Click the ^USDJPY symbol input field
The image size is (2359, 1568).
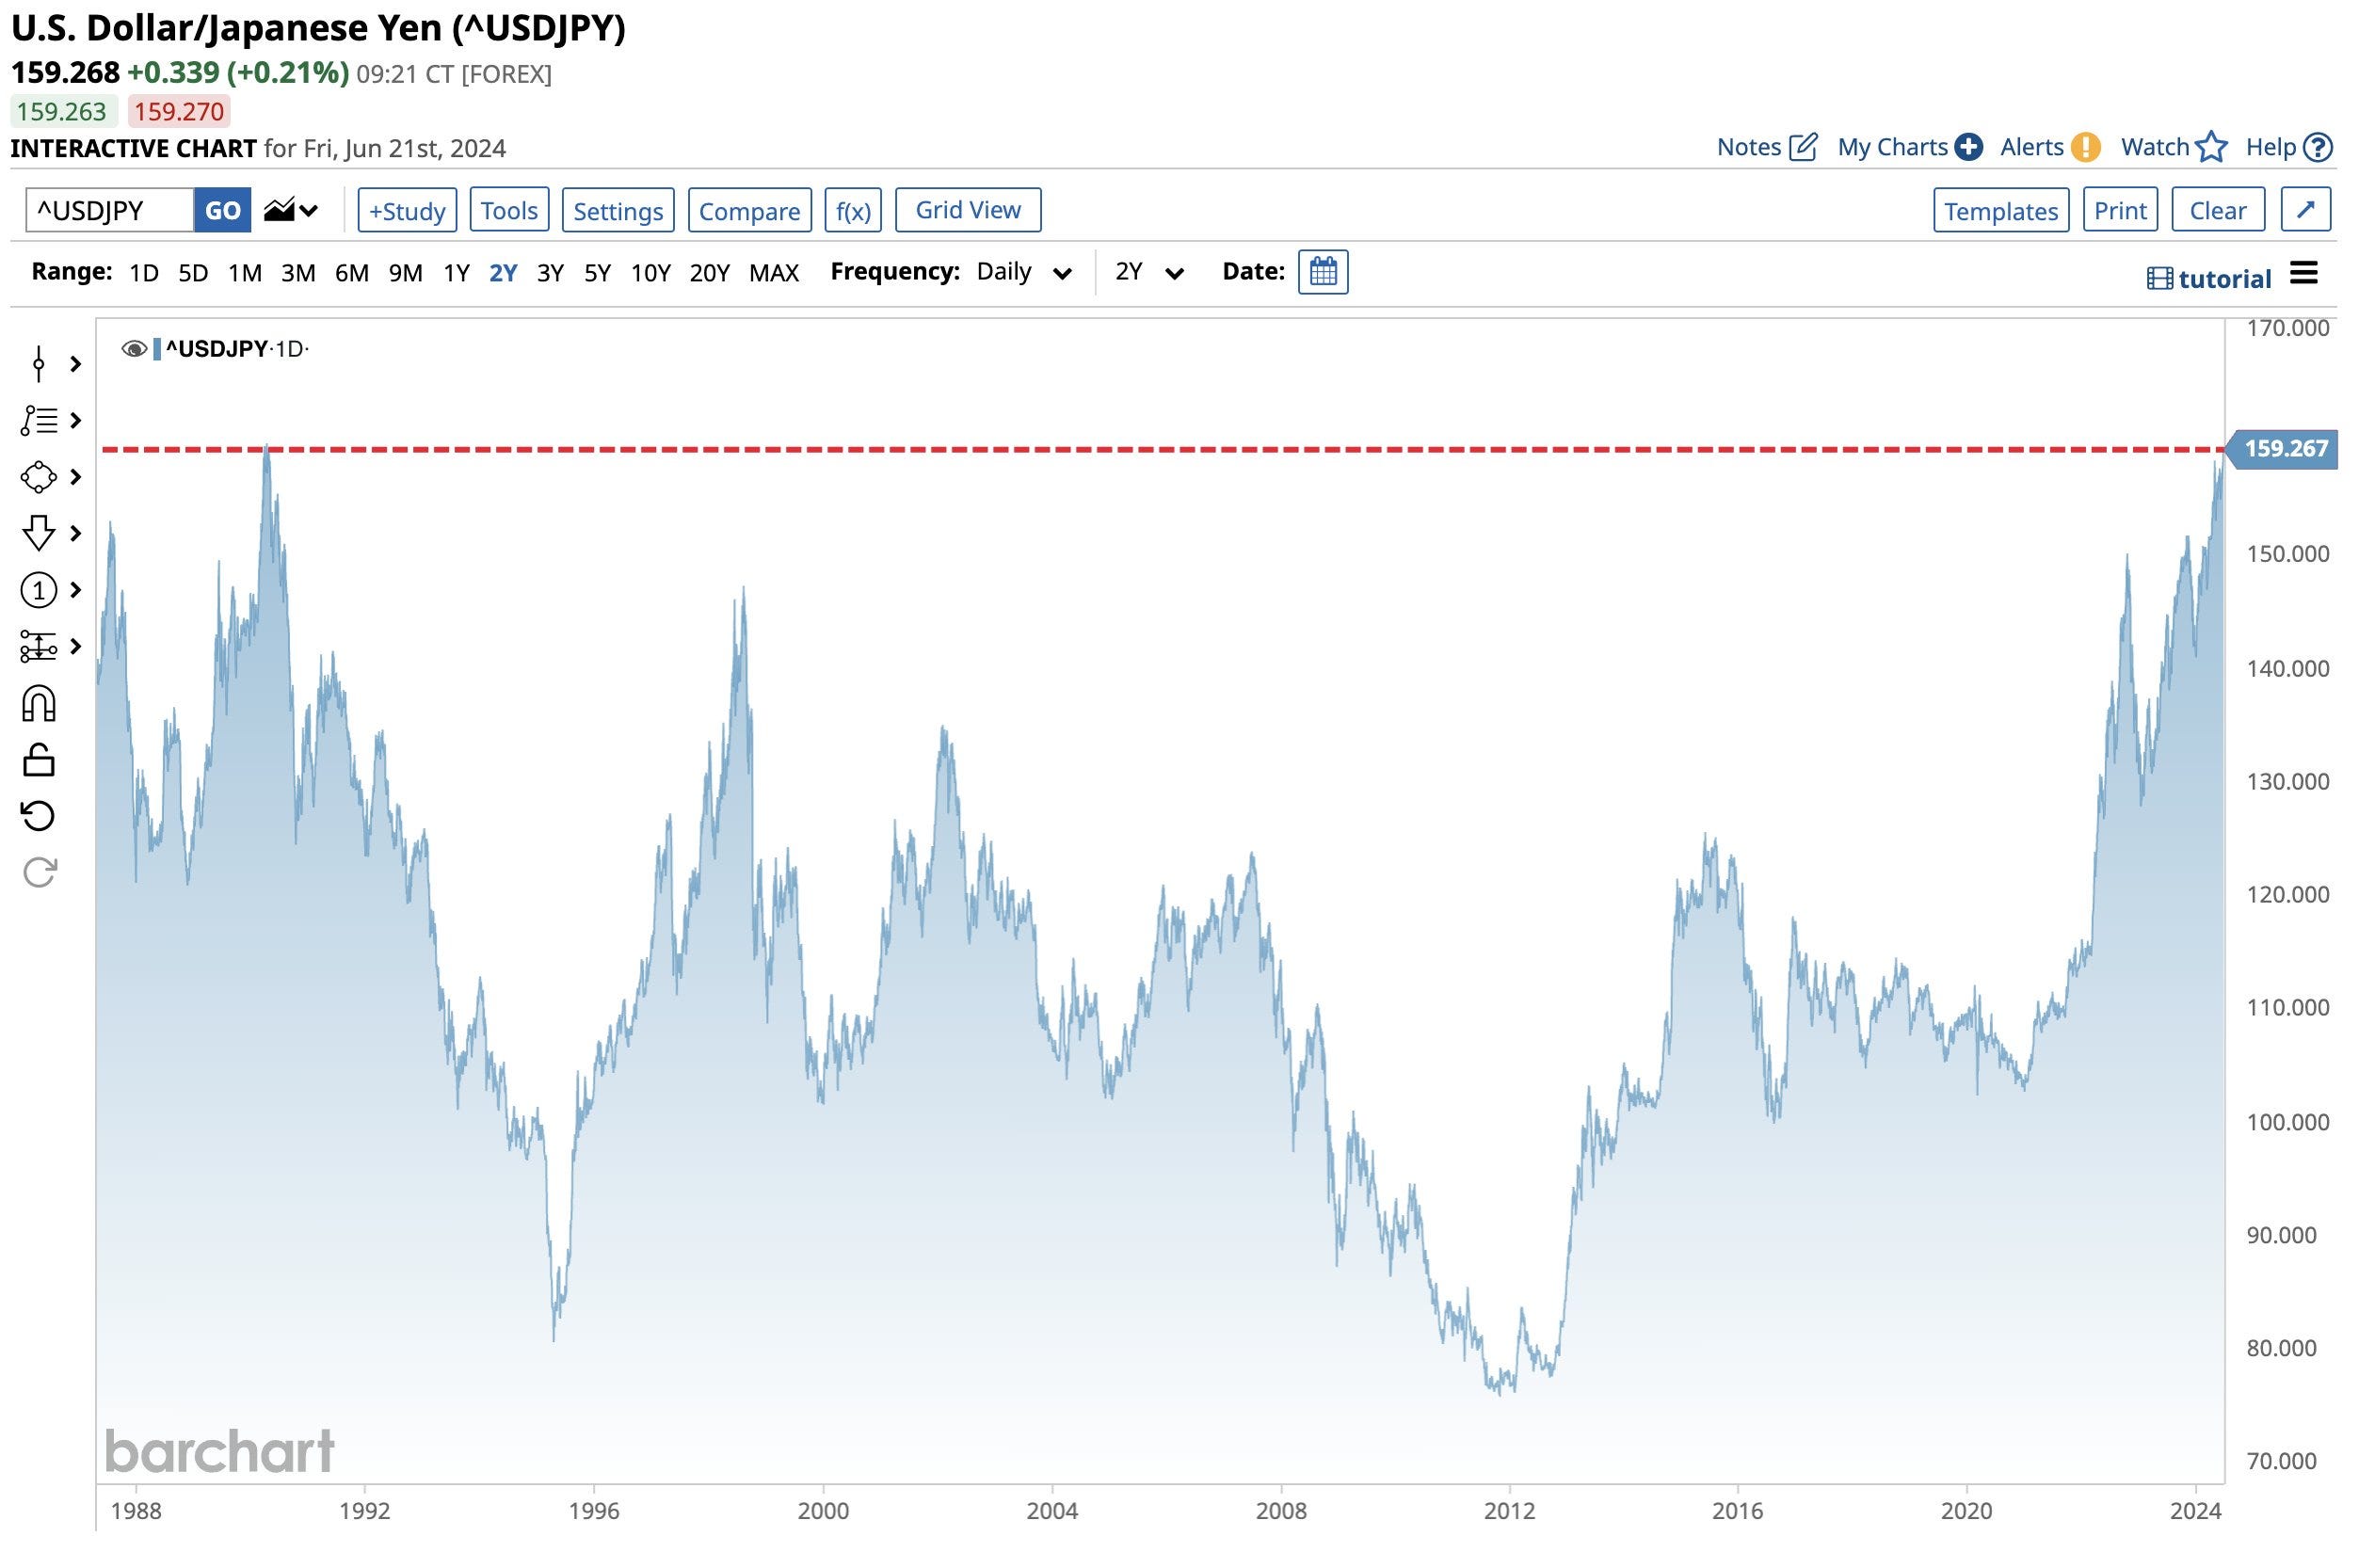pyautogui.click(x=109, y=210)
